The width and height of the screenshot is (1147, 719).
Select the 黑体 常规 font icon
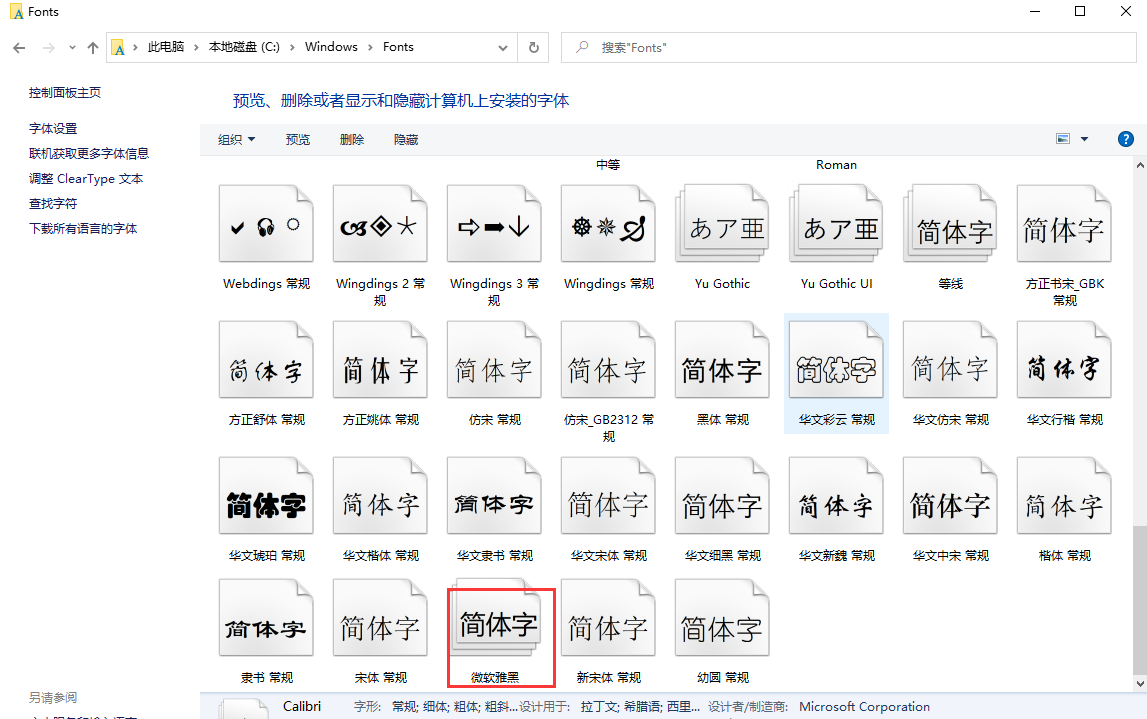(x=723, y=360)
